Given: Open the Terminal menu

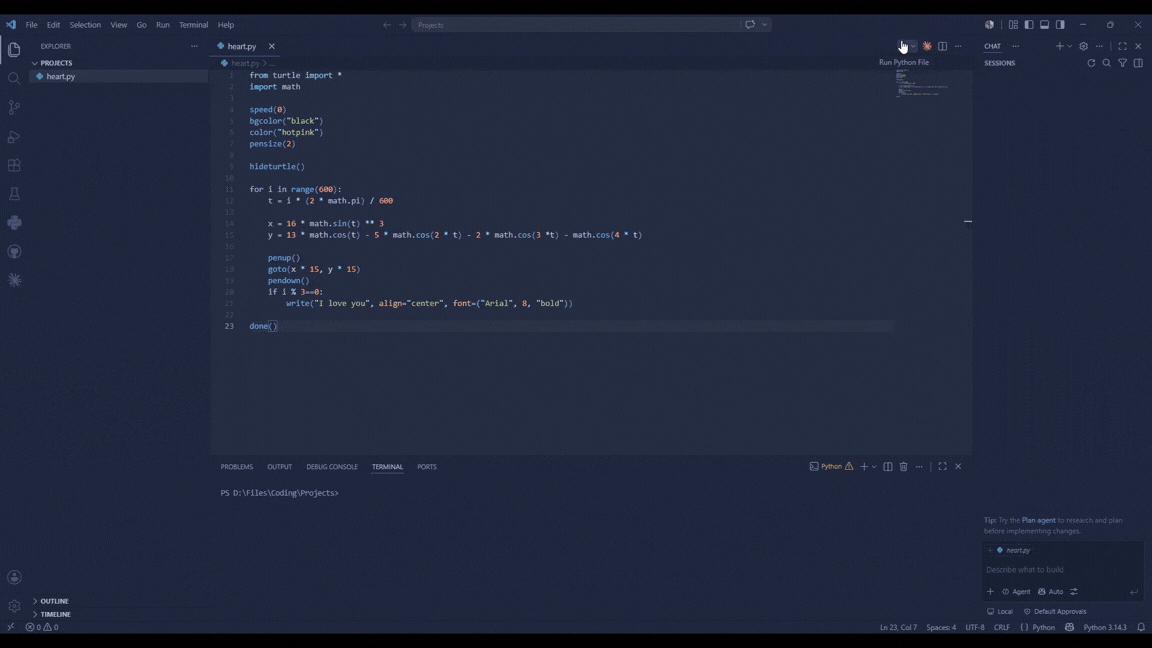Looking at the screenshot, I should [193, 24].
